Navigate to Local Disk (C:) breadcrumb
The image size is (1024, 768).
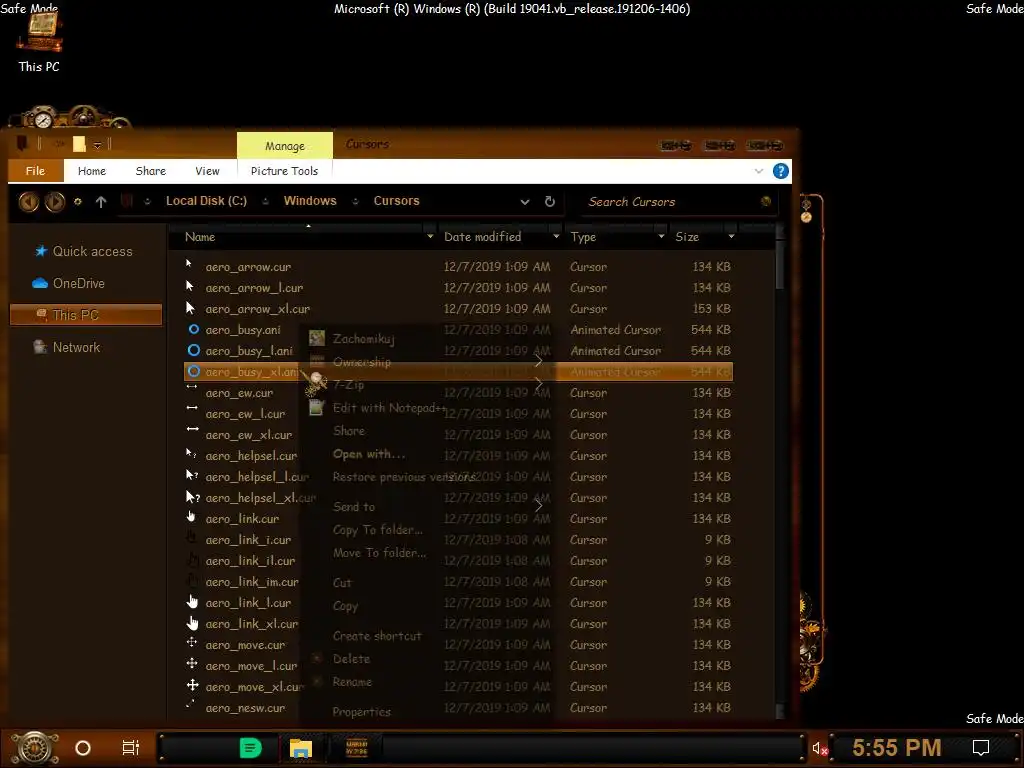pyautogui.click(x=206, y=201)
